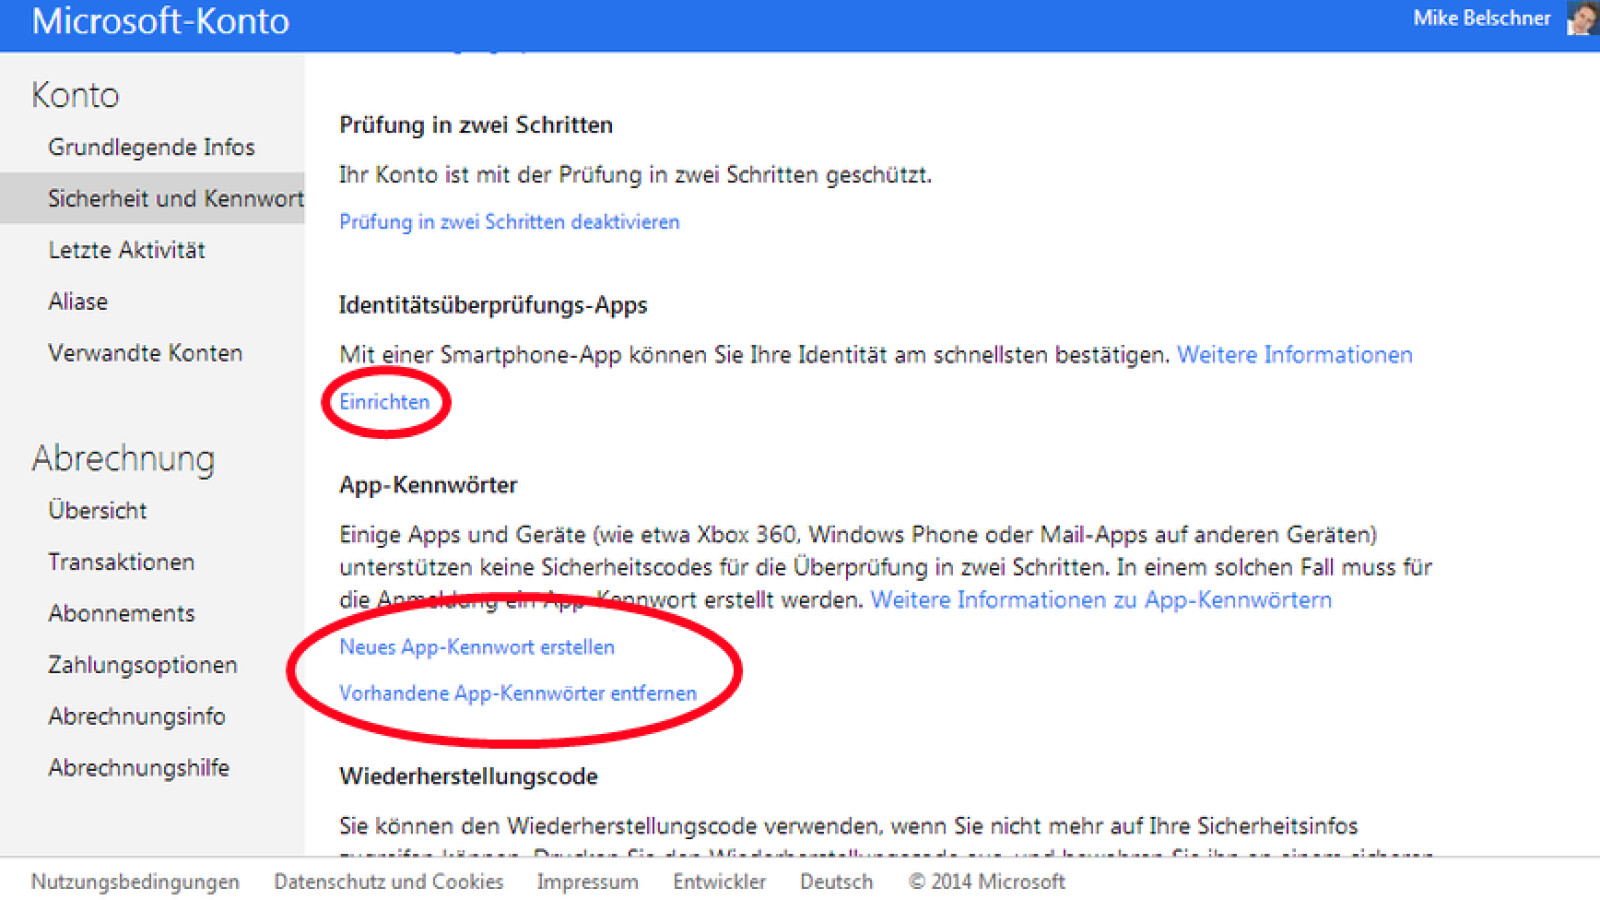Click the Microsoft-Konto header title
Screen dimensions: 1600x900
[160, 21]
